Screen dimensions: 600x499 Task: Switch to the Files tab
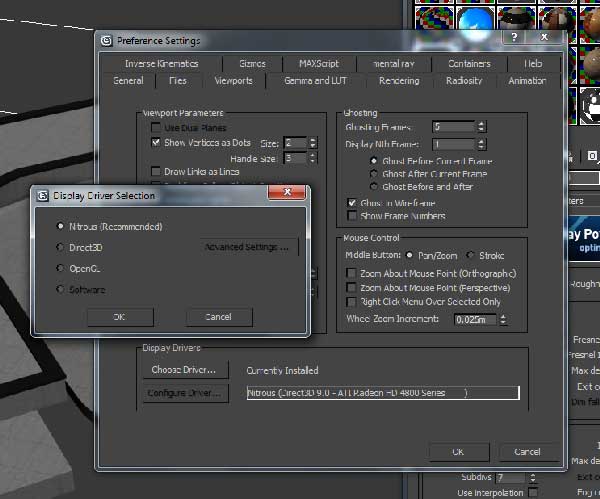[x=178, y=81]
